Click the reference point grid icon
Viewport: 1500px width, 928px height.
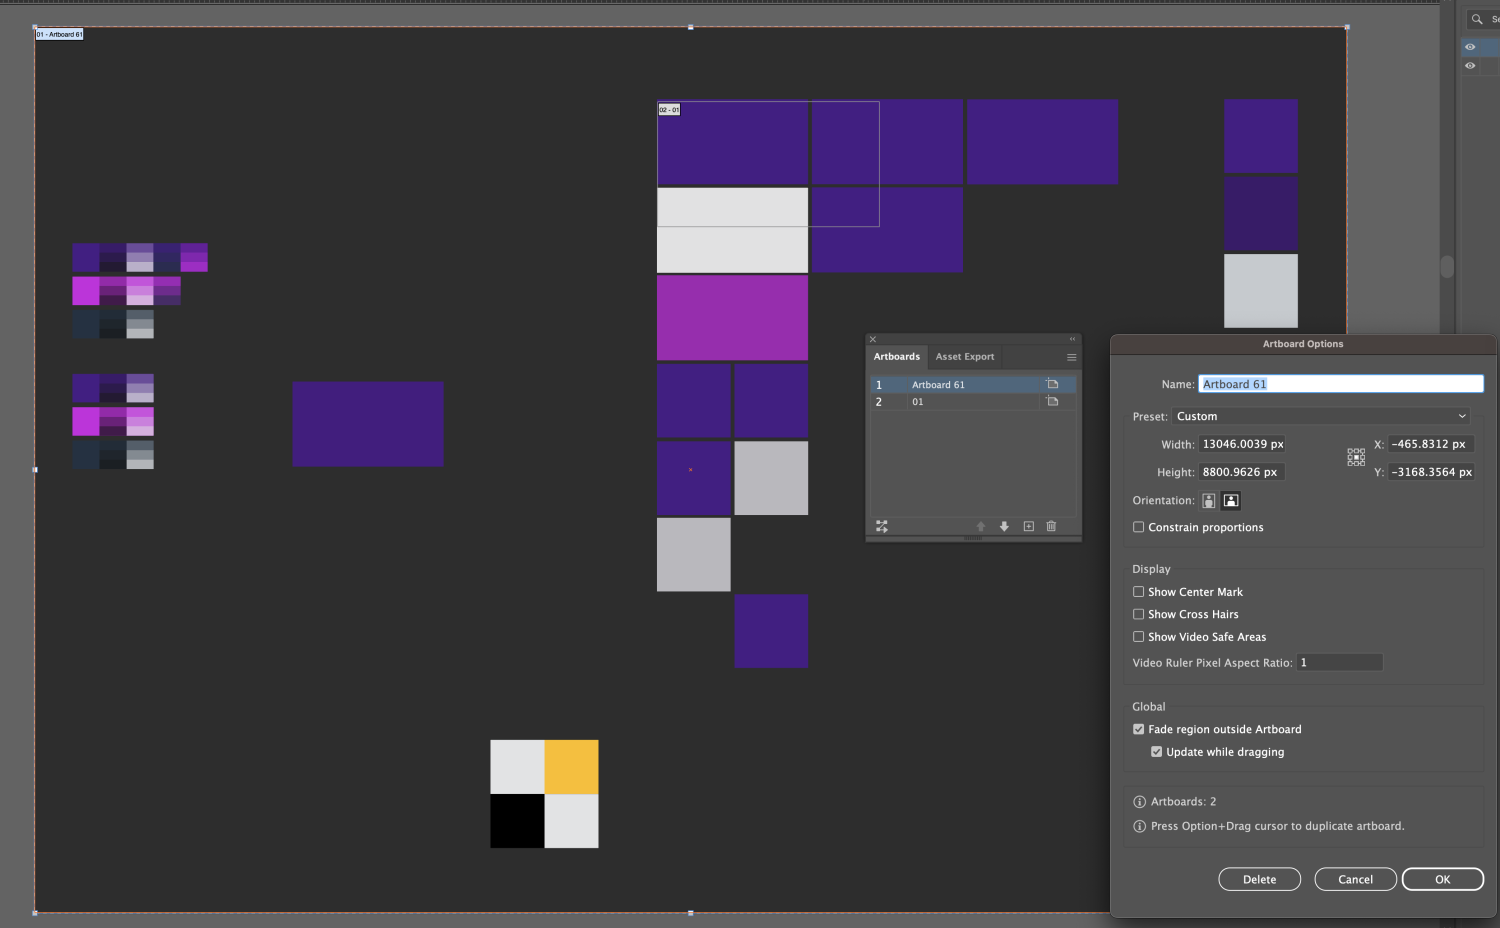1356,457
